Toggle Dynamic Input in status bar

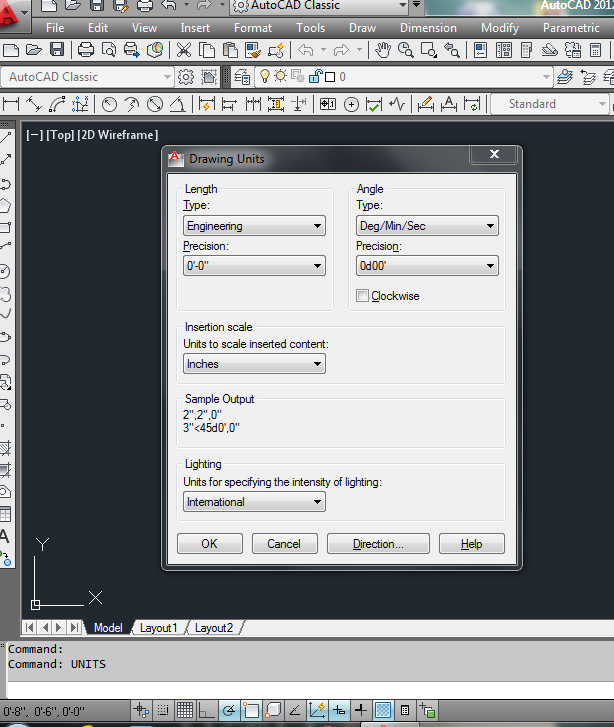(x=339, y=710)
